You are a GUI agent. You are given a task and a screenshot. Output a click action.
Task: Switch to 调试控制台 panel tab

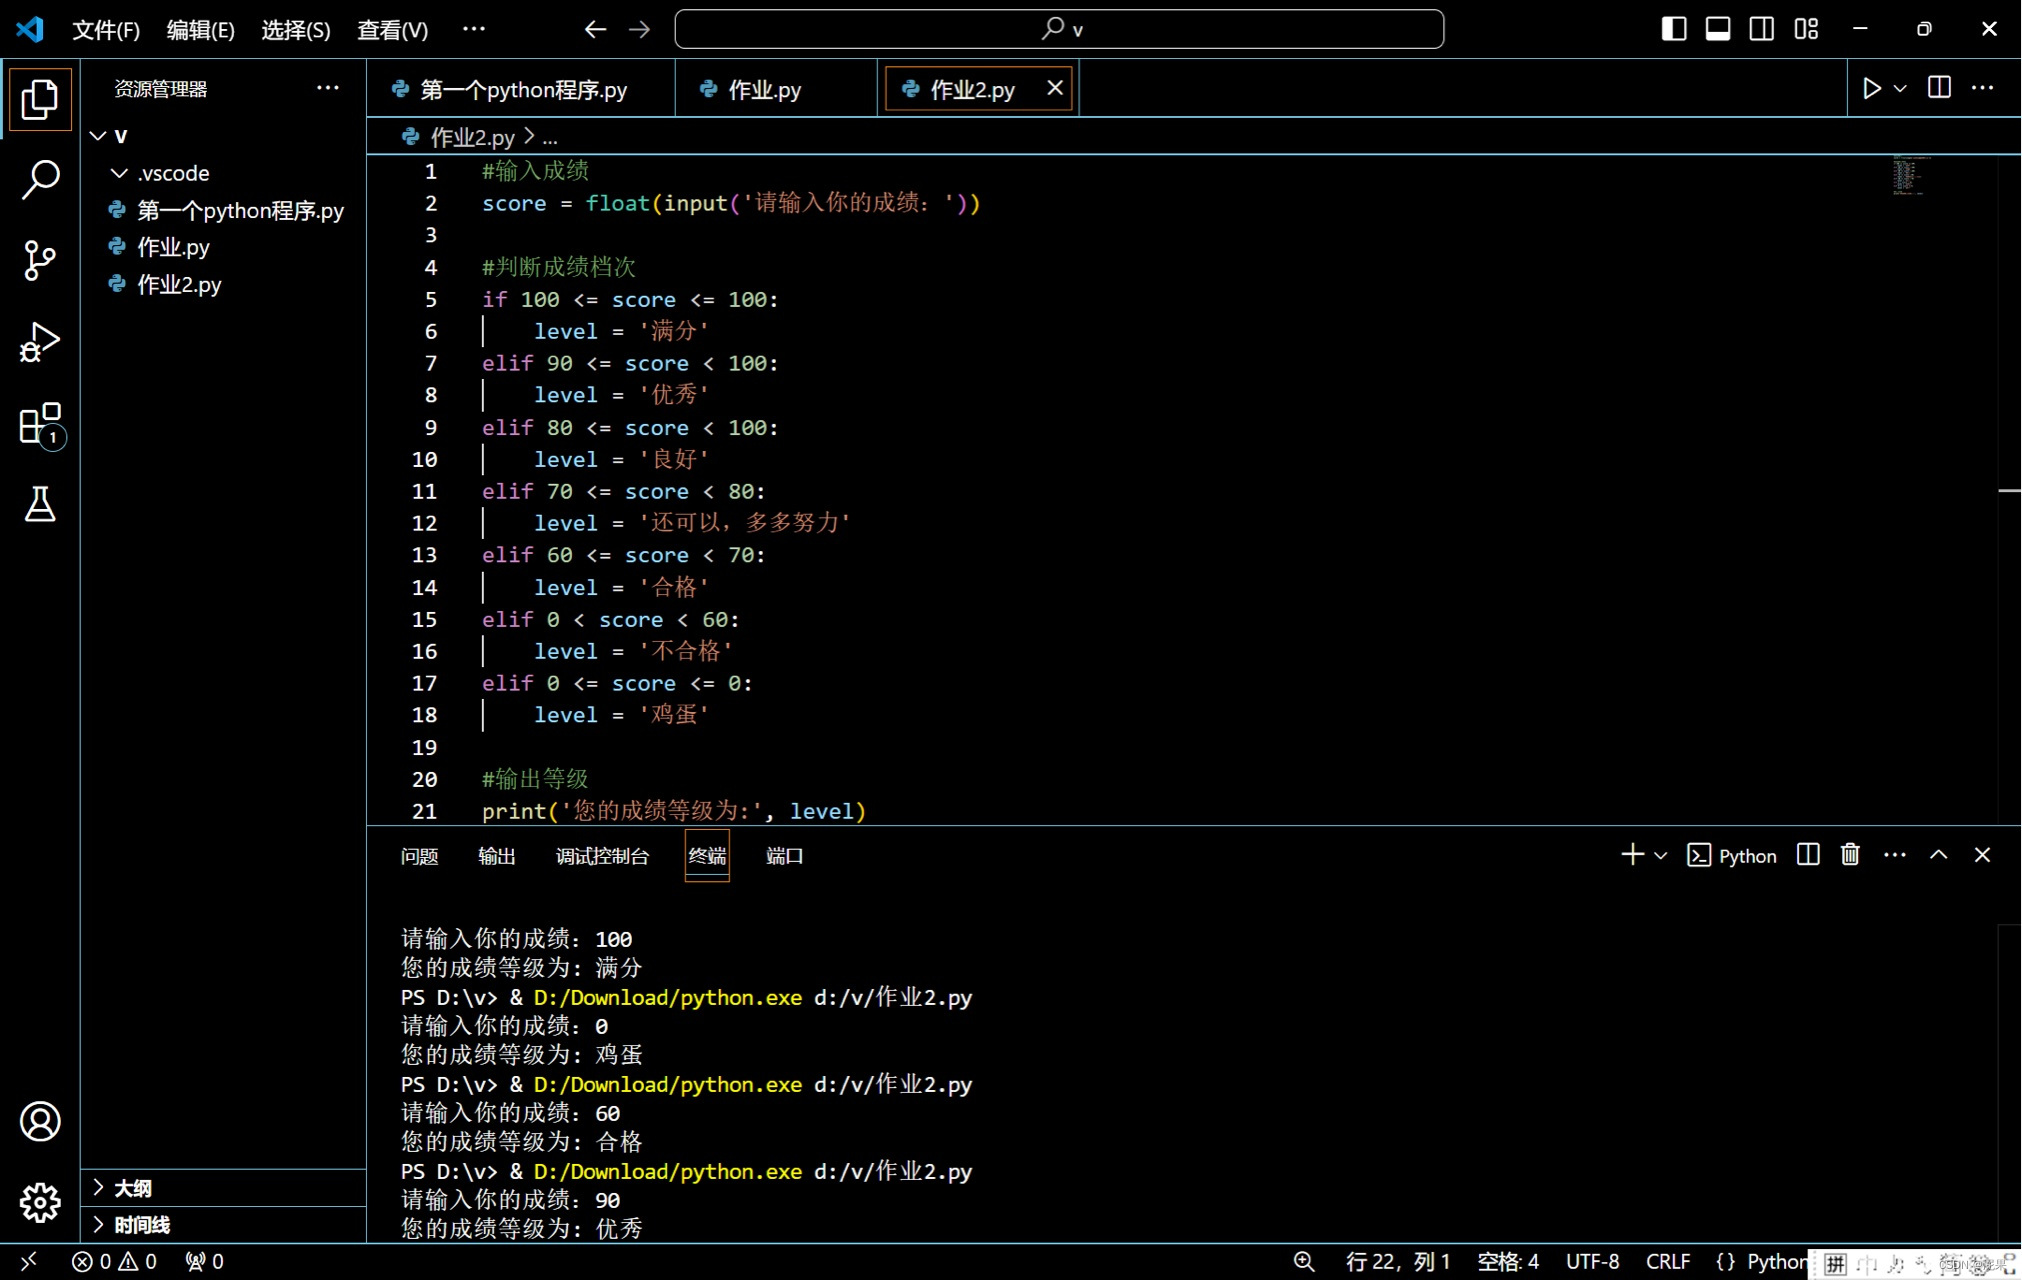click(602, 856)
